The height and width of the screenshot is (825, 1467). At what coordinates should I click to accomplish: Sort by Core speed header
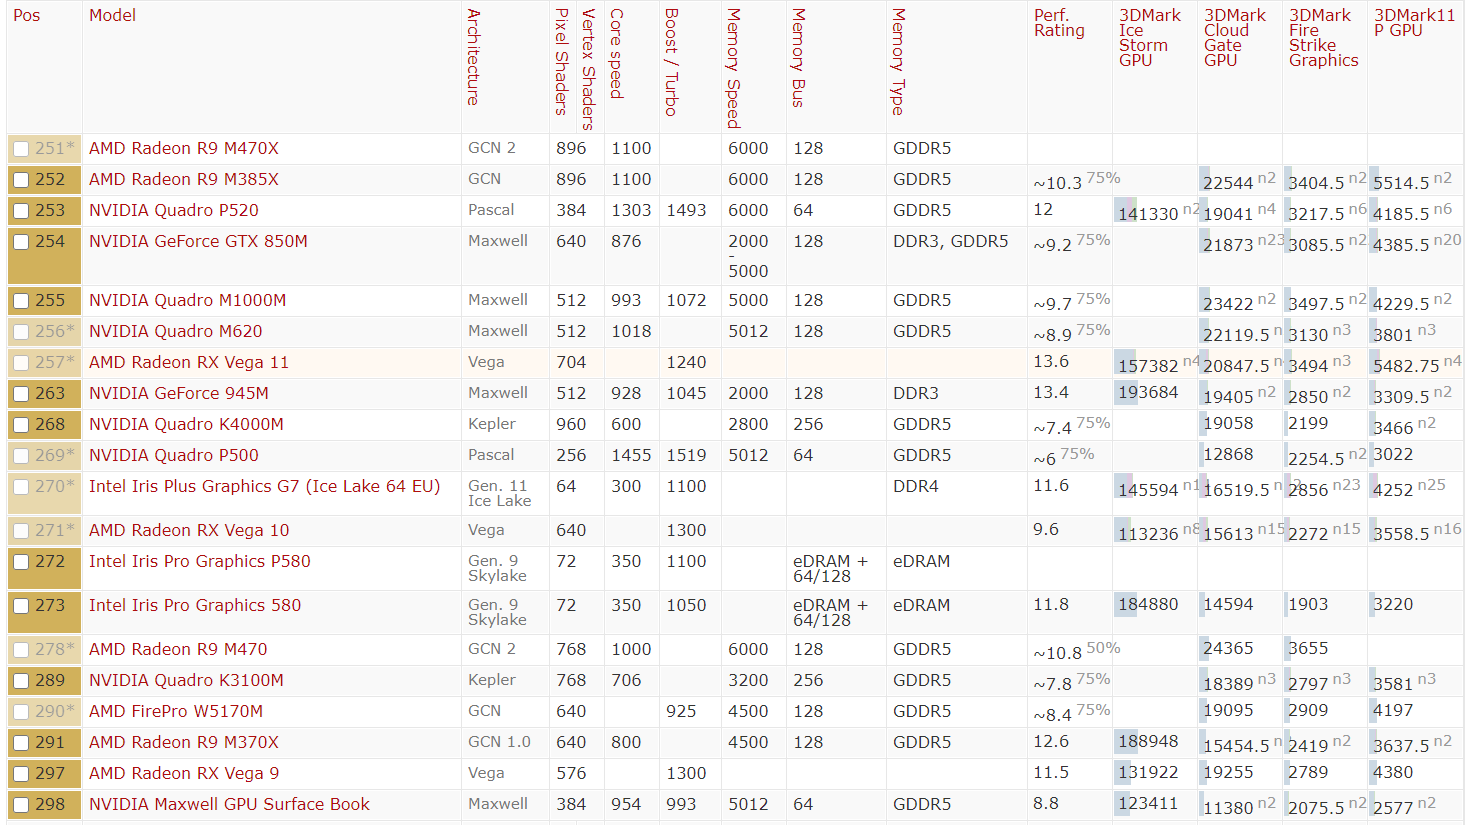(x=617, y=53)
